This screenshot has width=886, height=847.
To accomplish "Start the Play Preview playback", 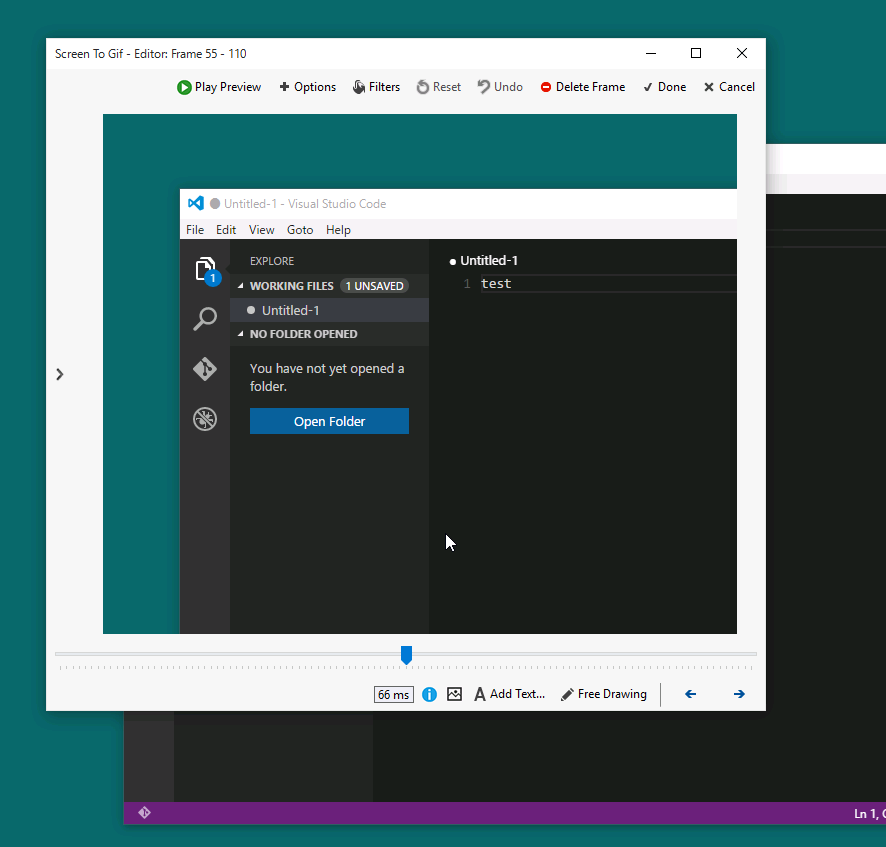I will 219,87.
